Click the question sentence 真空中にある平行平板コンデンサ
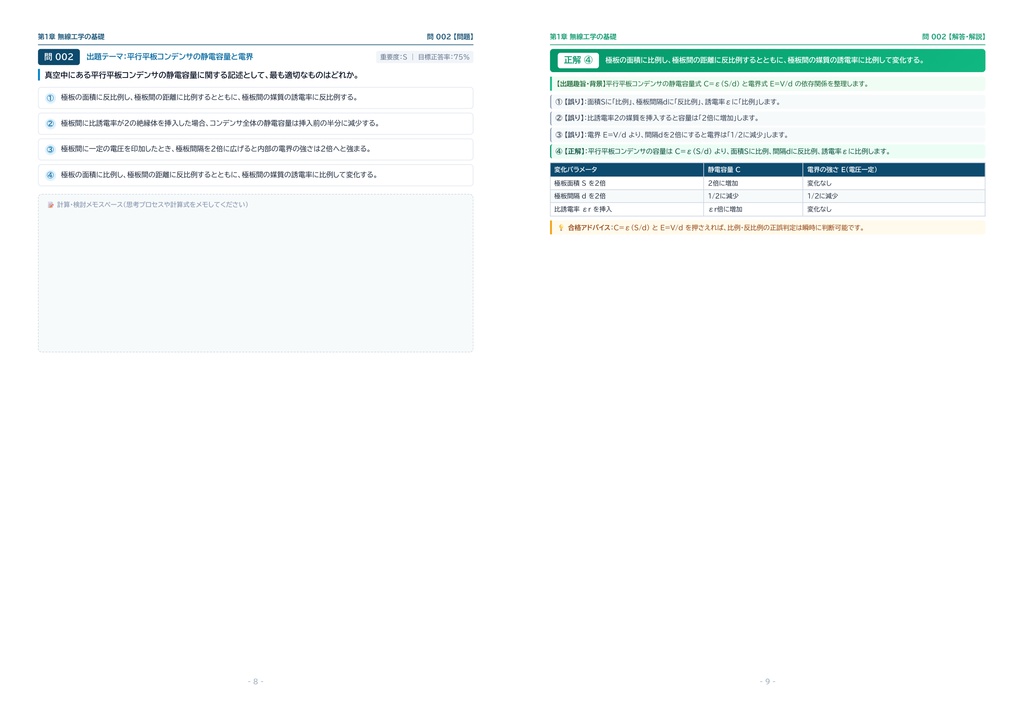The width and height of the screenshot is (1024, 724). click(201, 75)
